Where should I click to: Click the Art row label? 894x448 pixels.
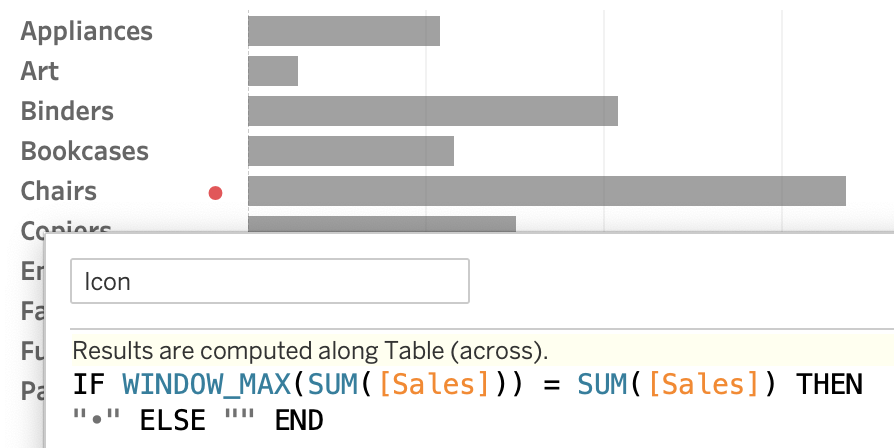click(x=40, y=71)
